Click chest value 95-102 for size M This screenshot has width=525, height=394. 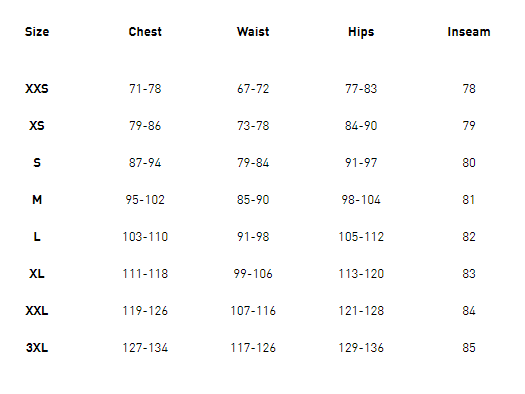point(145,200)
